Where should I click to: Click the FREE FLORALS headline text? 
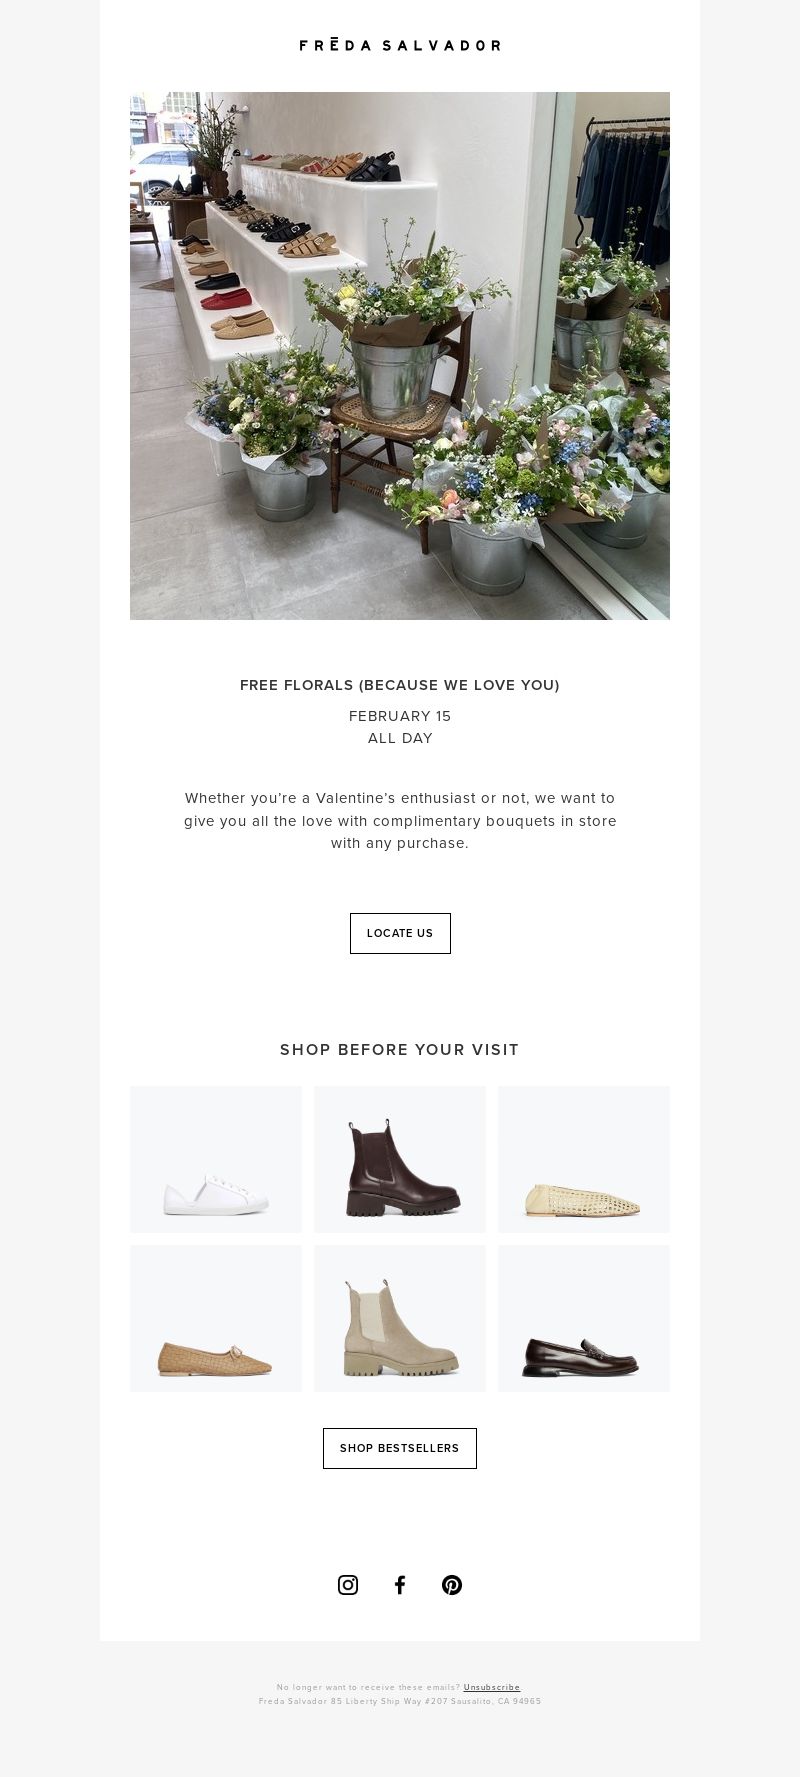(400, 685)
